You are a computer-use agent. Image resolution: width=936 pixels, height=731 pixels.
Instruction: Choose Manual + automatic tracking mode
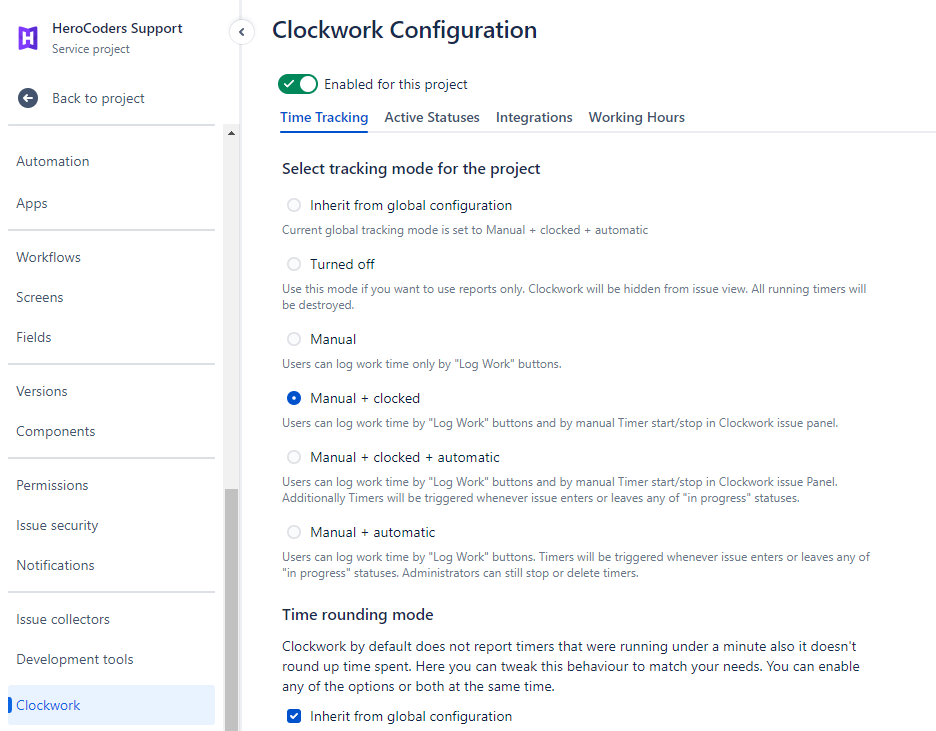coord(294,532)
